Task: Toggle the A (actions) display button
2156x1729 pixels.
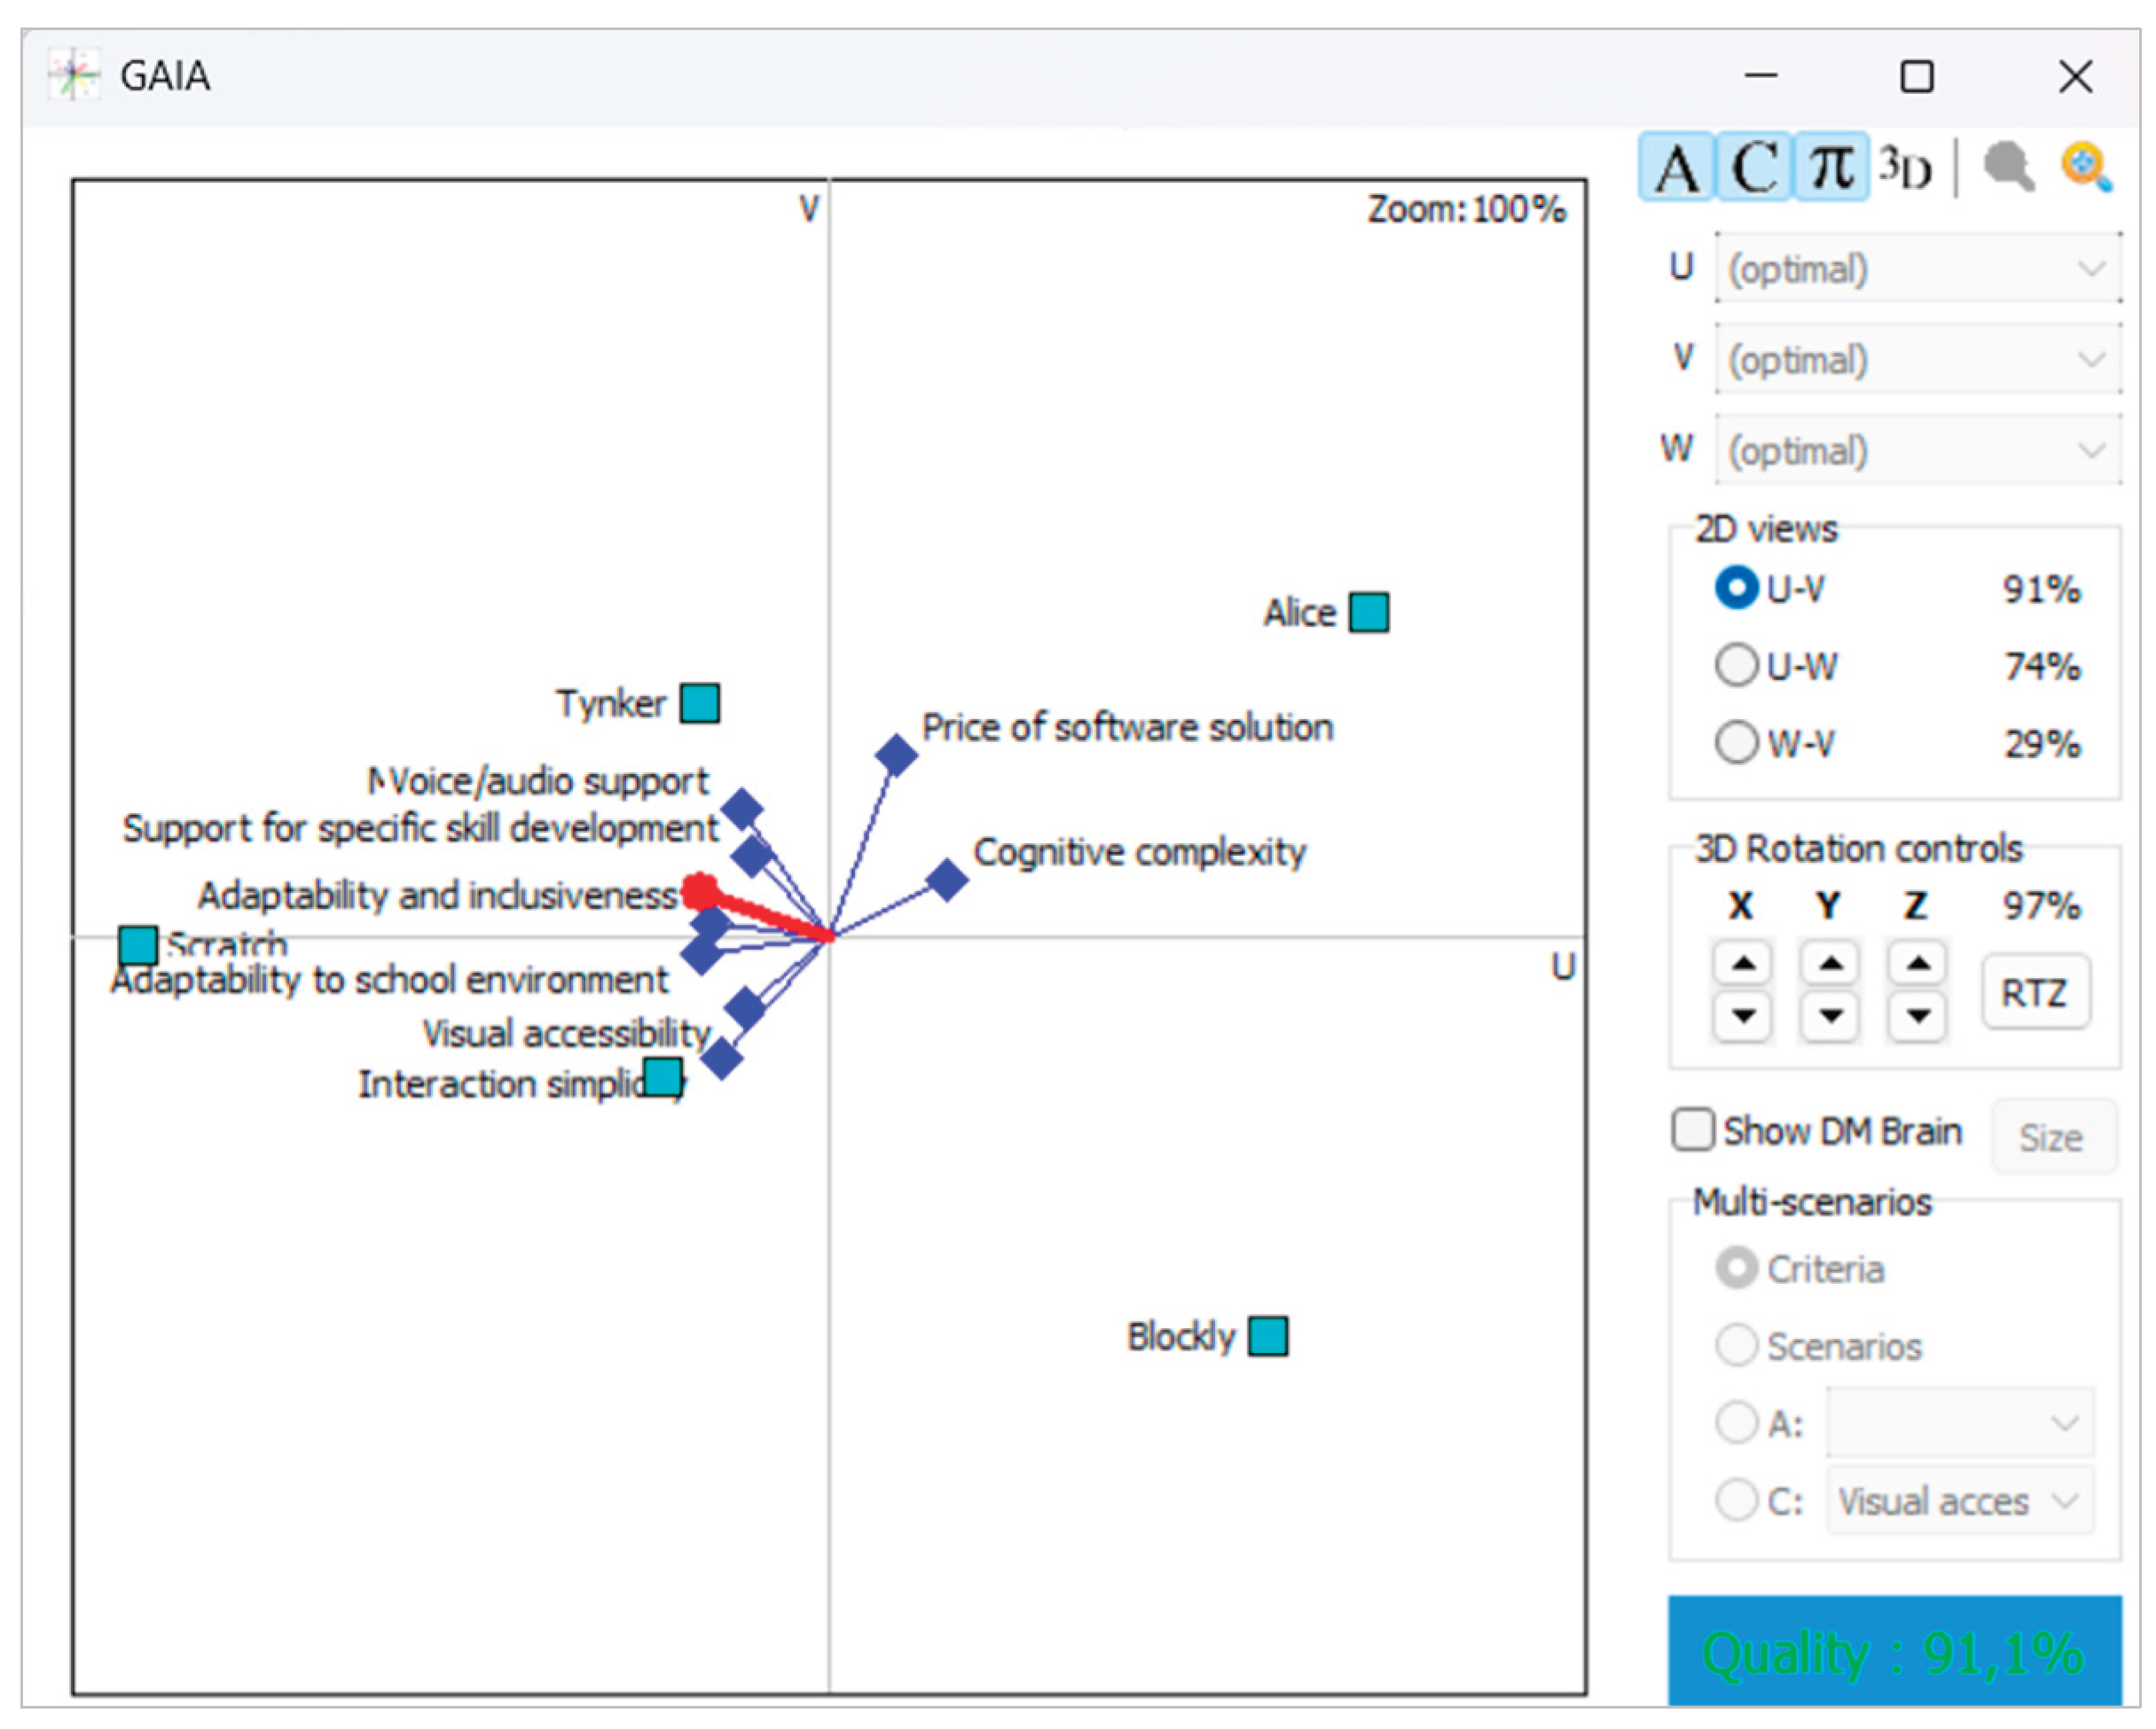Action: pyautogui.click(x=1677, y=167)
